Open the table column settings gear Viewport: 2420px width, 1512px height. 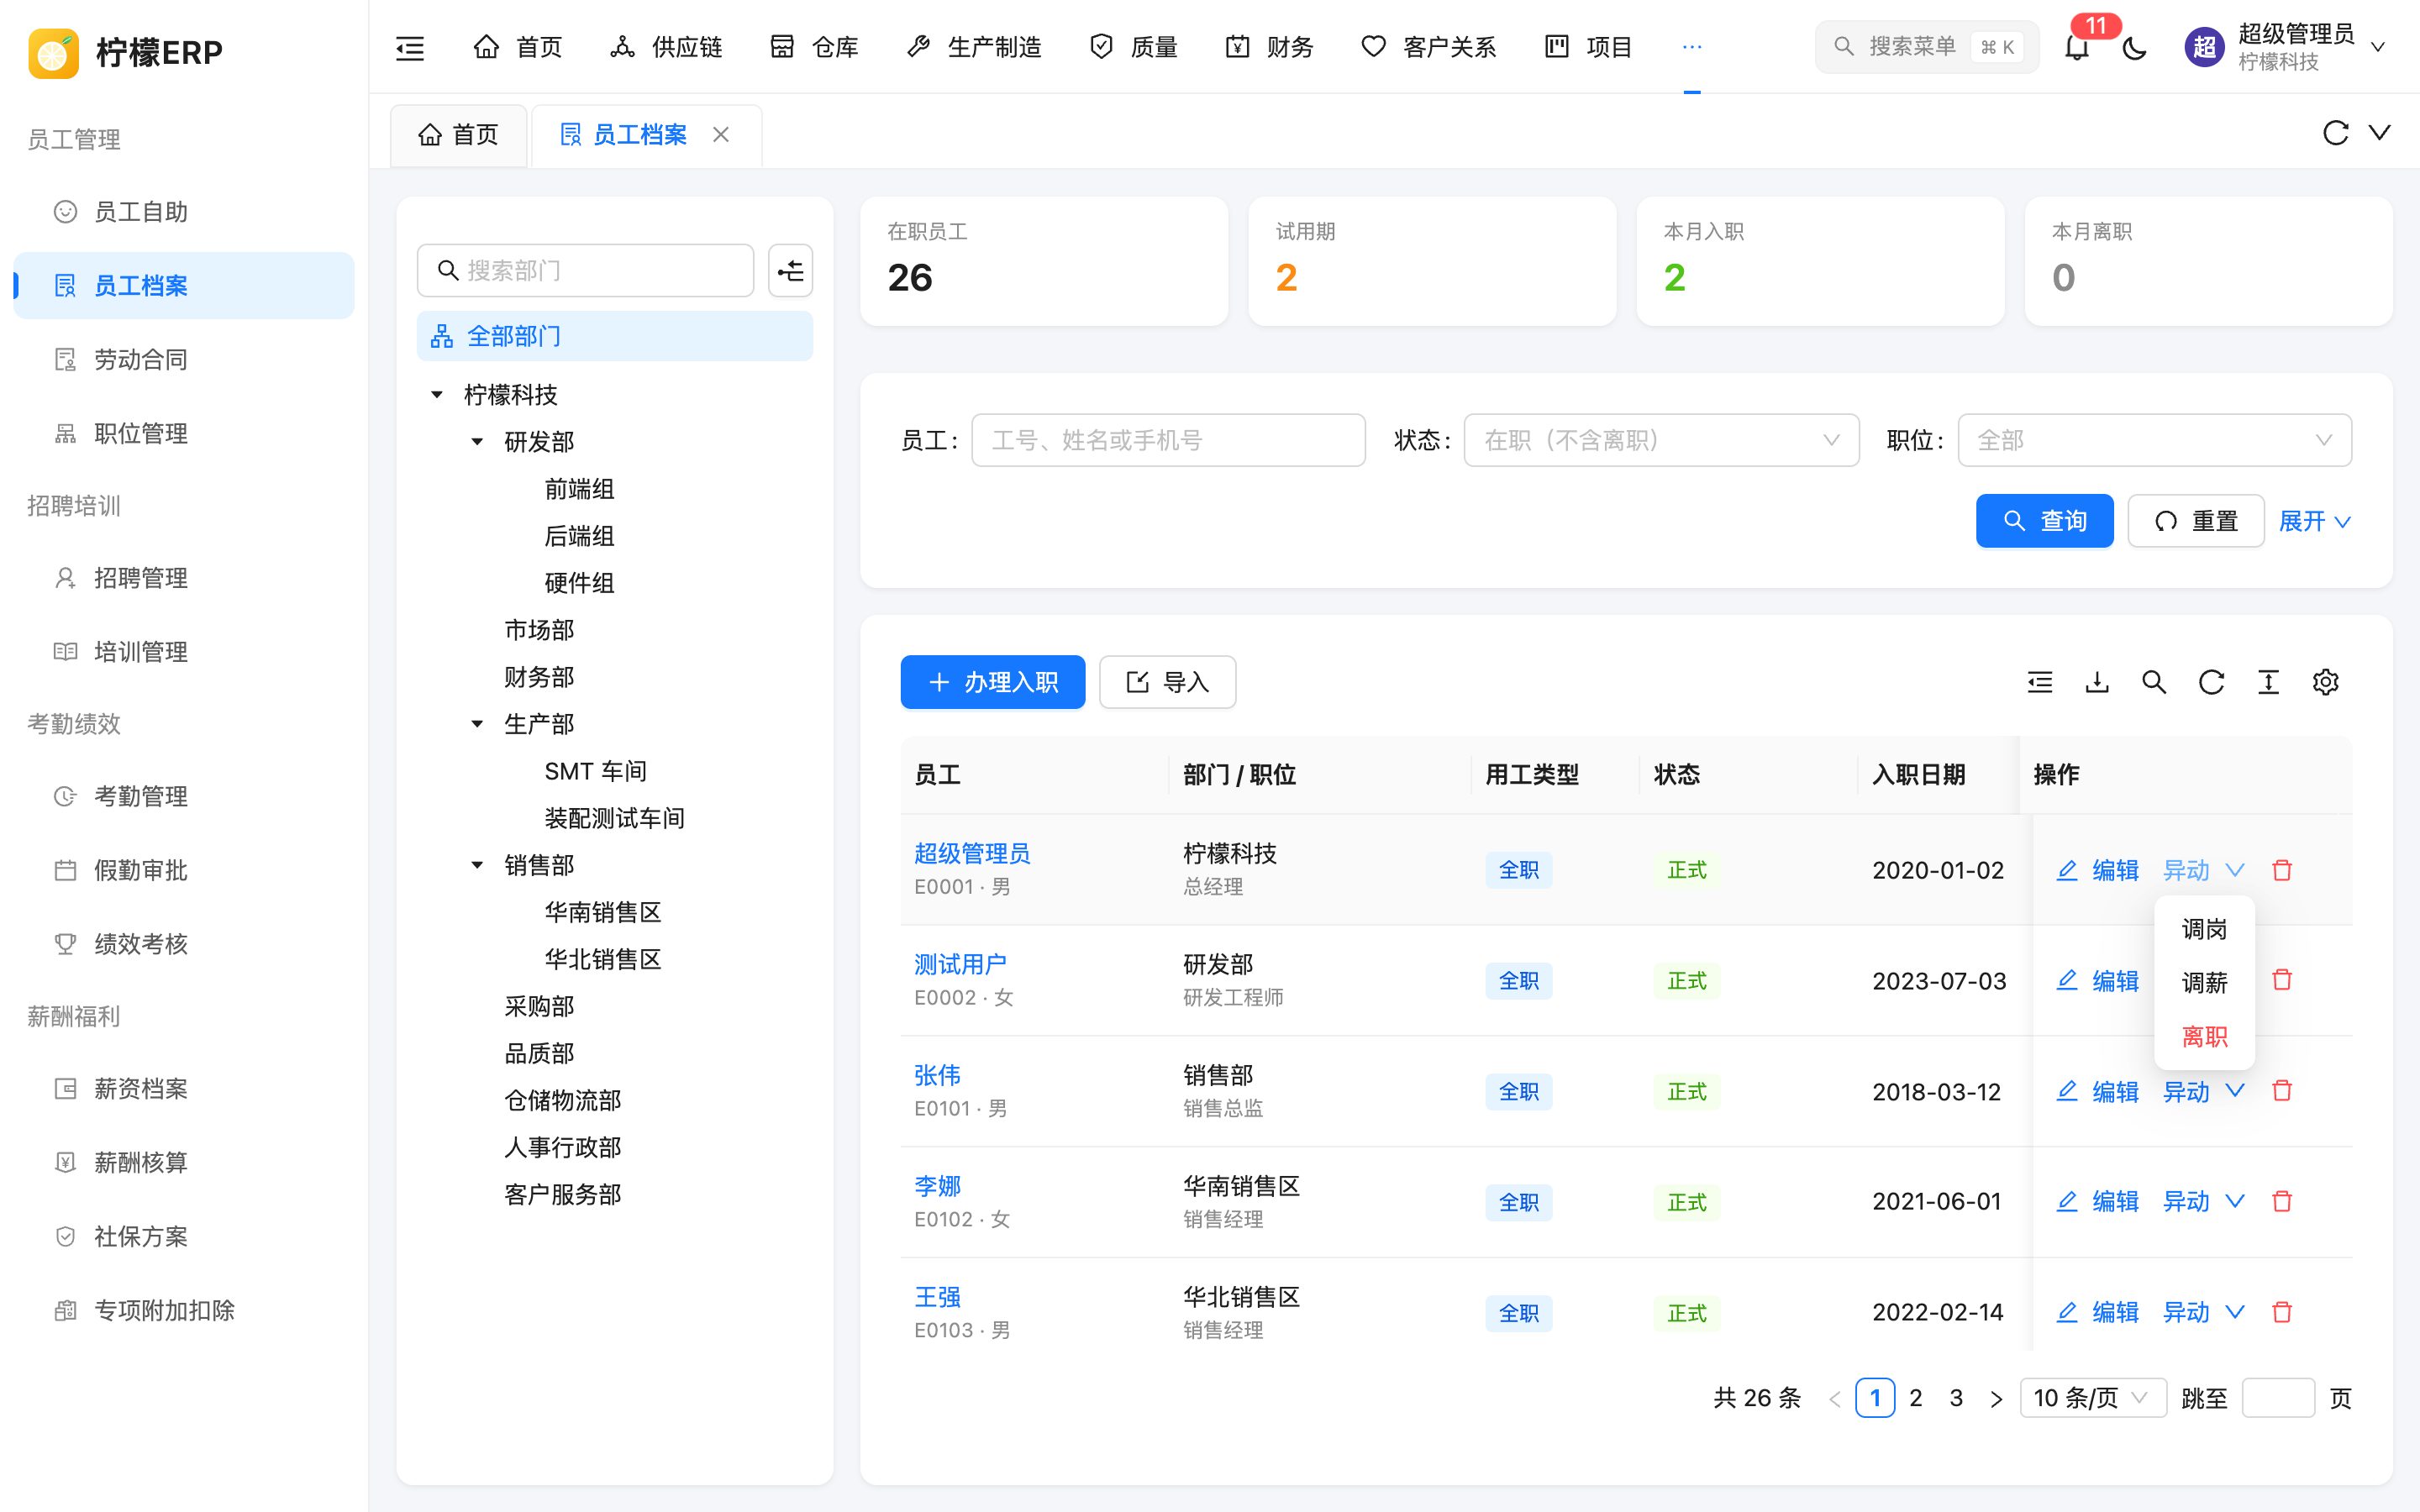tap(2325, 682)
